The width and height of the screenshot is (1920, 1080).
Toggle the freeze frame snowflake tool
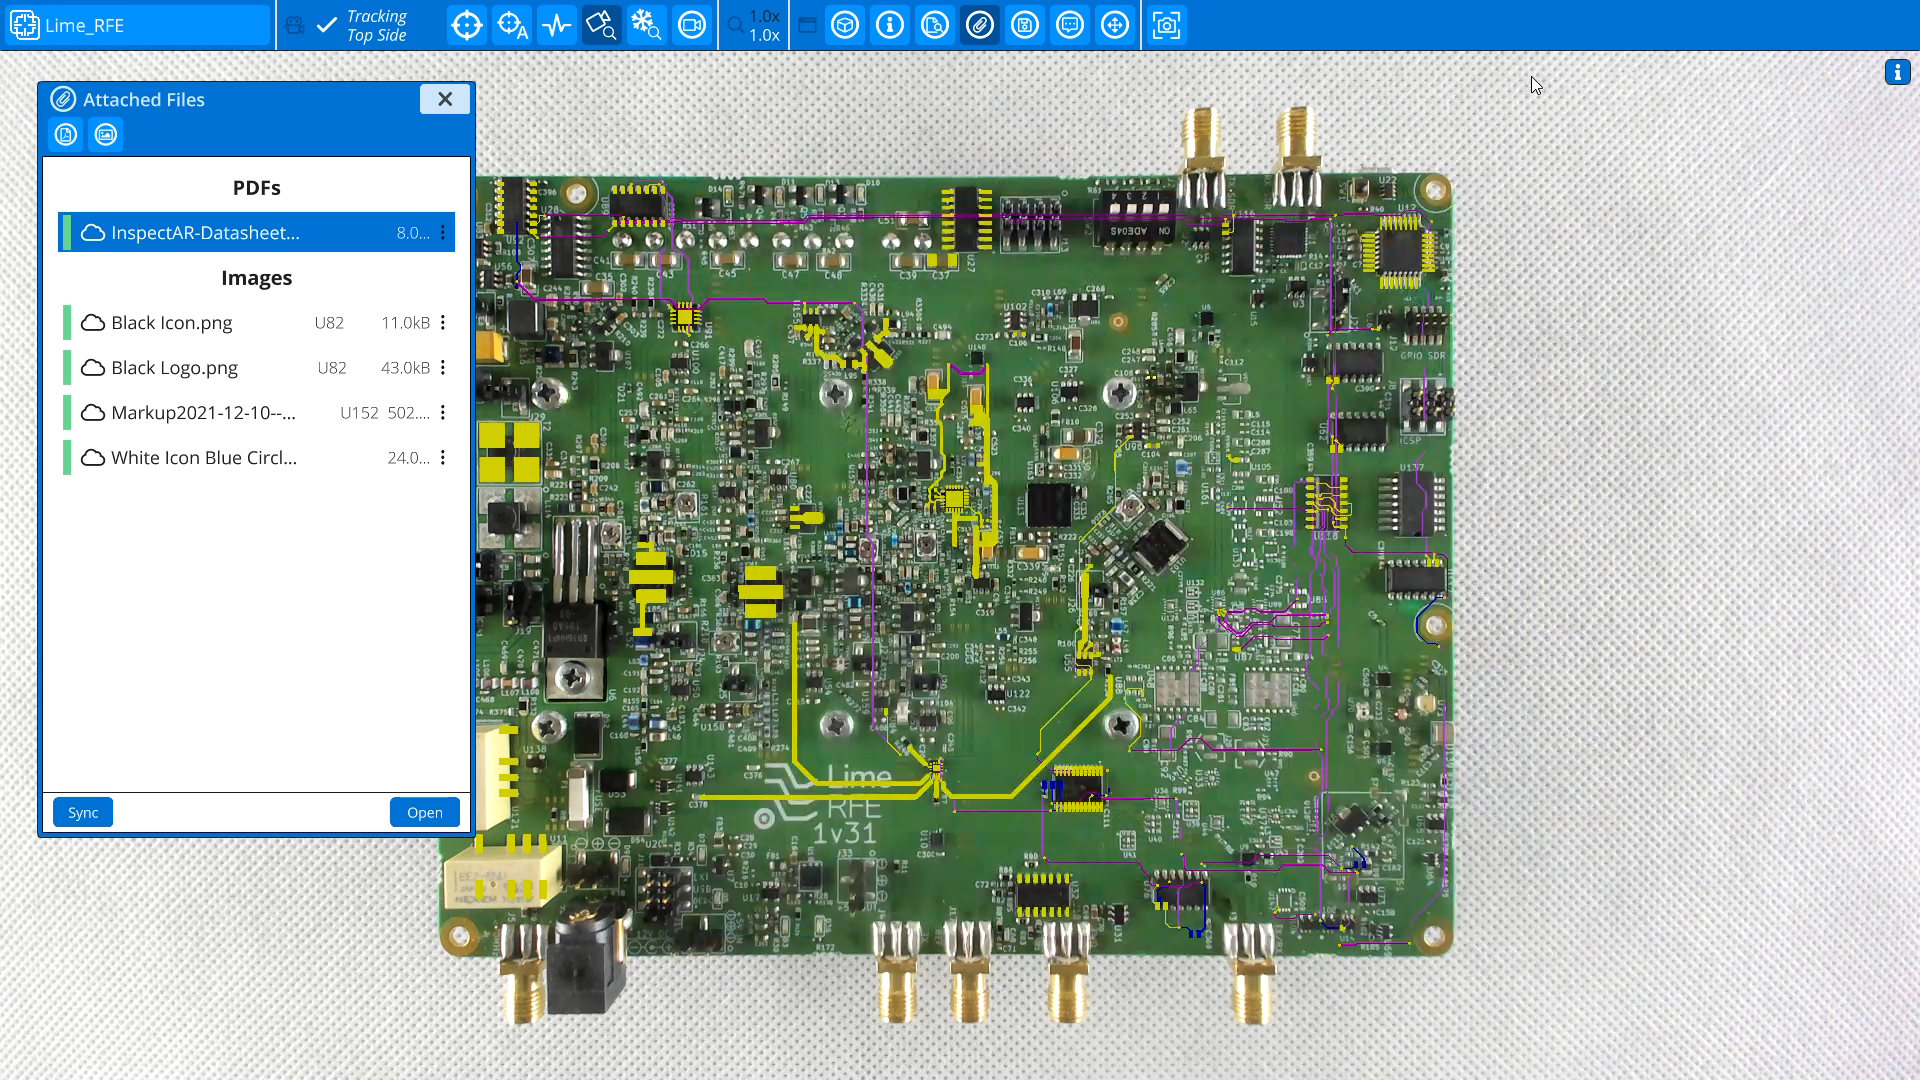[647, 25]
